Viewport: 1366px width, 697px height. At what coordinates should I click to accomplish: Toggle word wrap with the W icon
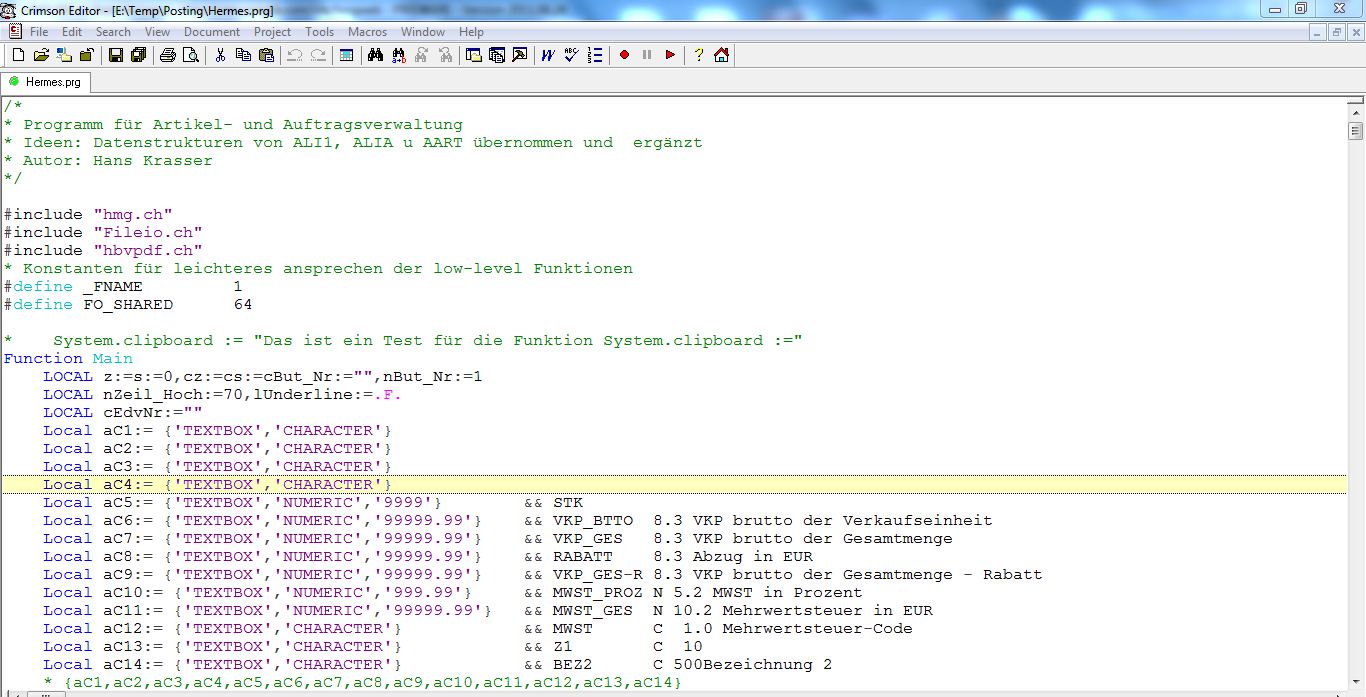coord(548,55)
